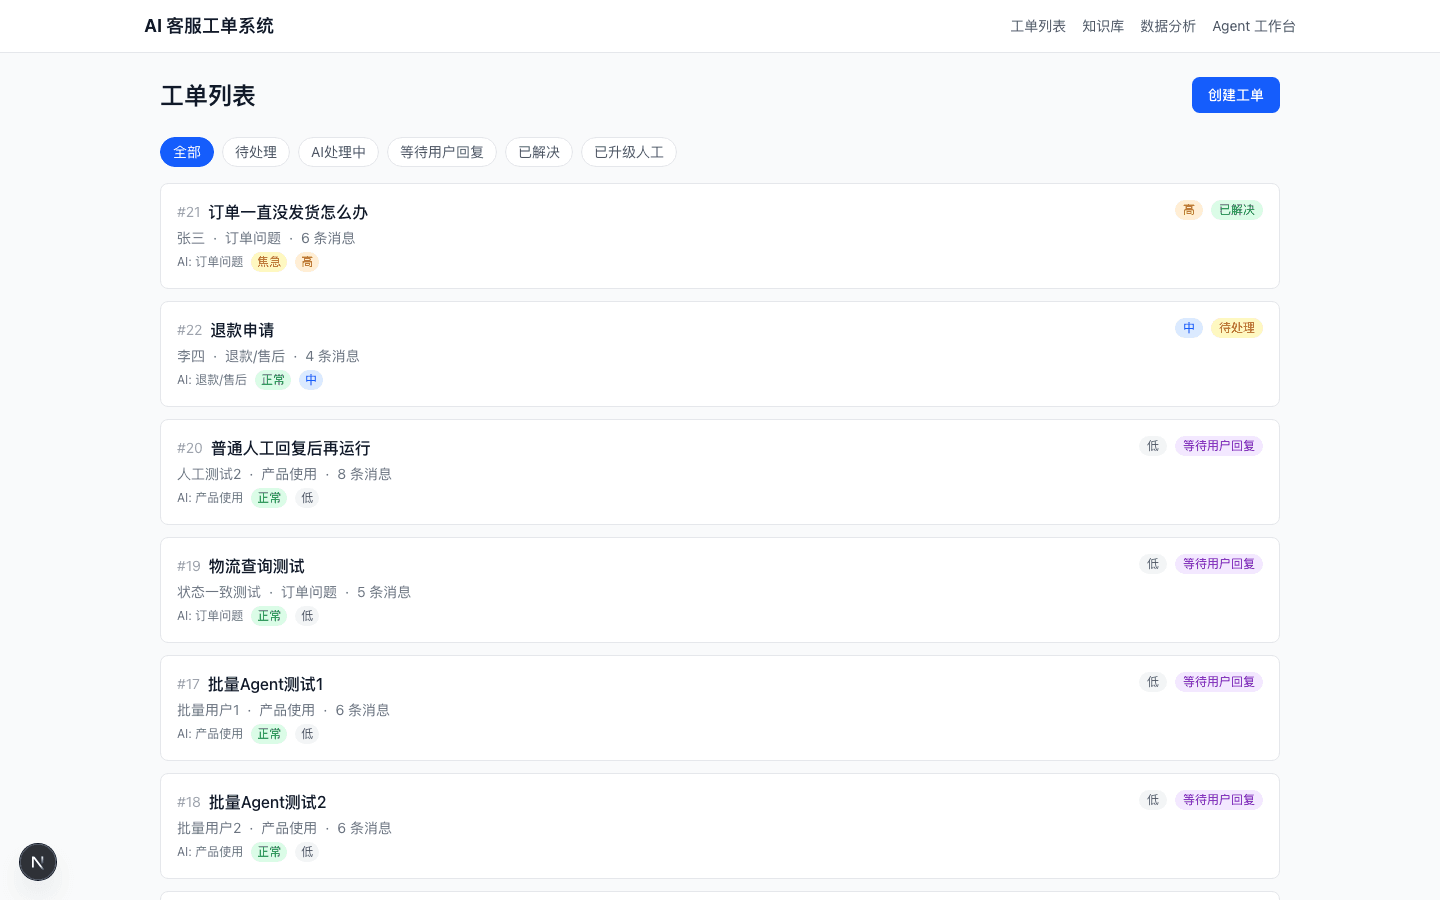Open ticket 普通人工回复后再运行
The width and height of the screenshot is (1440, 900).
click(291, 448)
